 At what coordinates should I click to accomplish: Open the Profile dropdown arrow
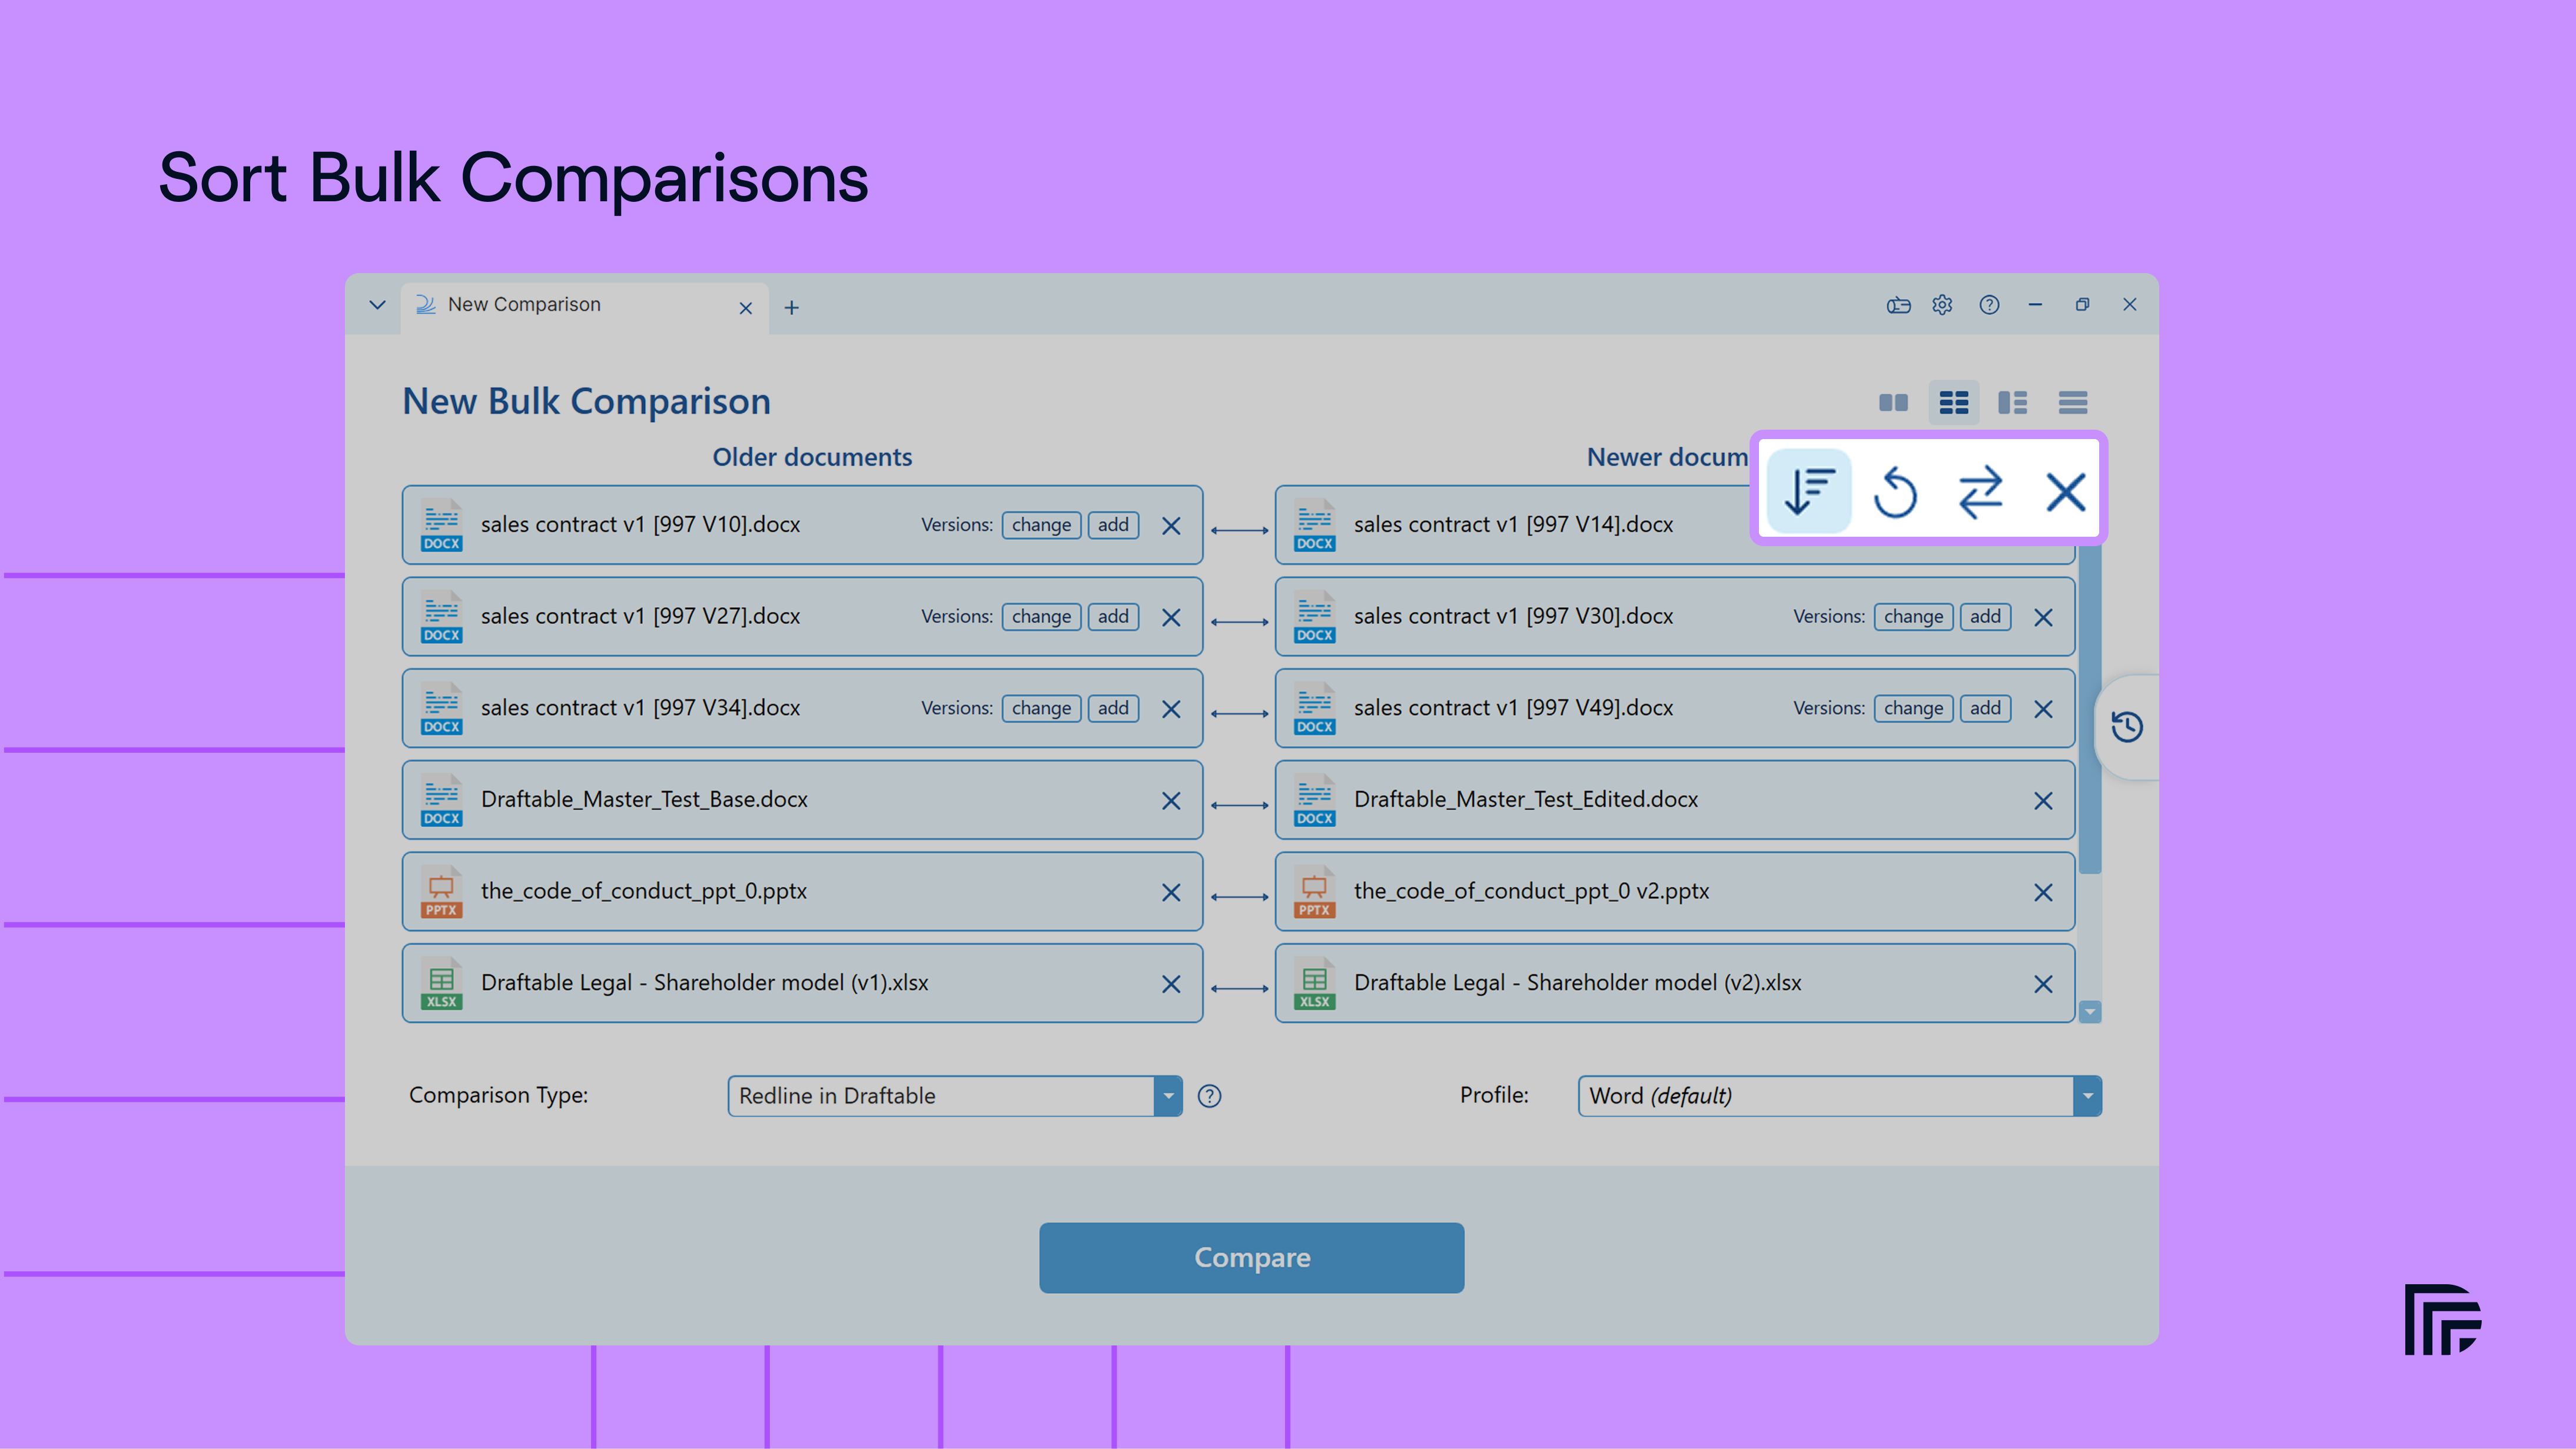pyautogui.click(x=2087, y=1096)
